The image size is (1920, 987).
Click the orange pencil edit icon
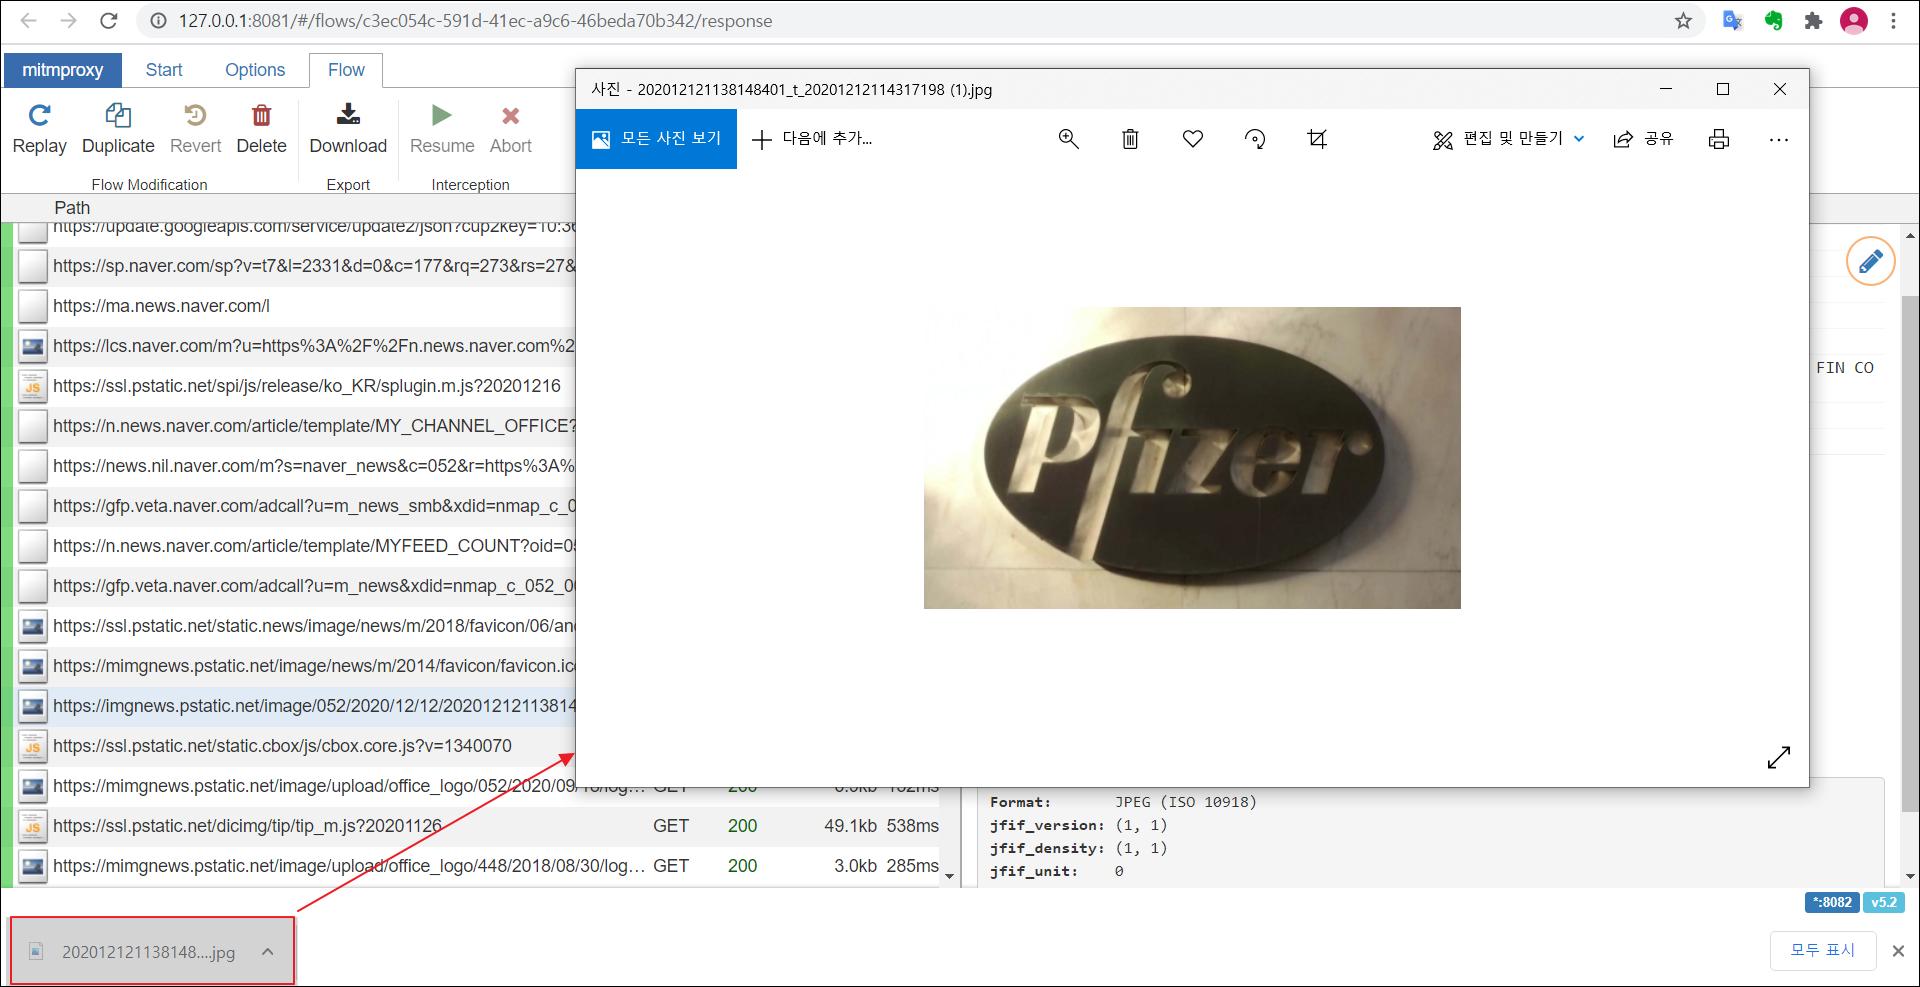1870,262
